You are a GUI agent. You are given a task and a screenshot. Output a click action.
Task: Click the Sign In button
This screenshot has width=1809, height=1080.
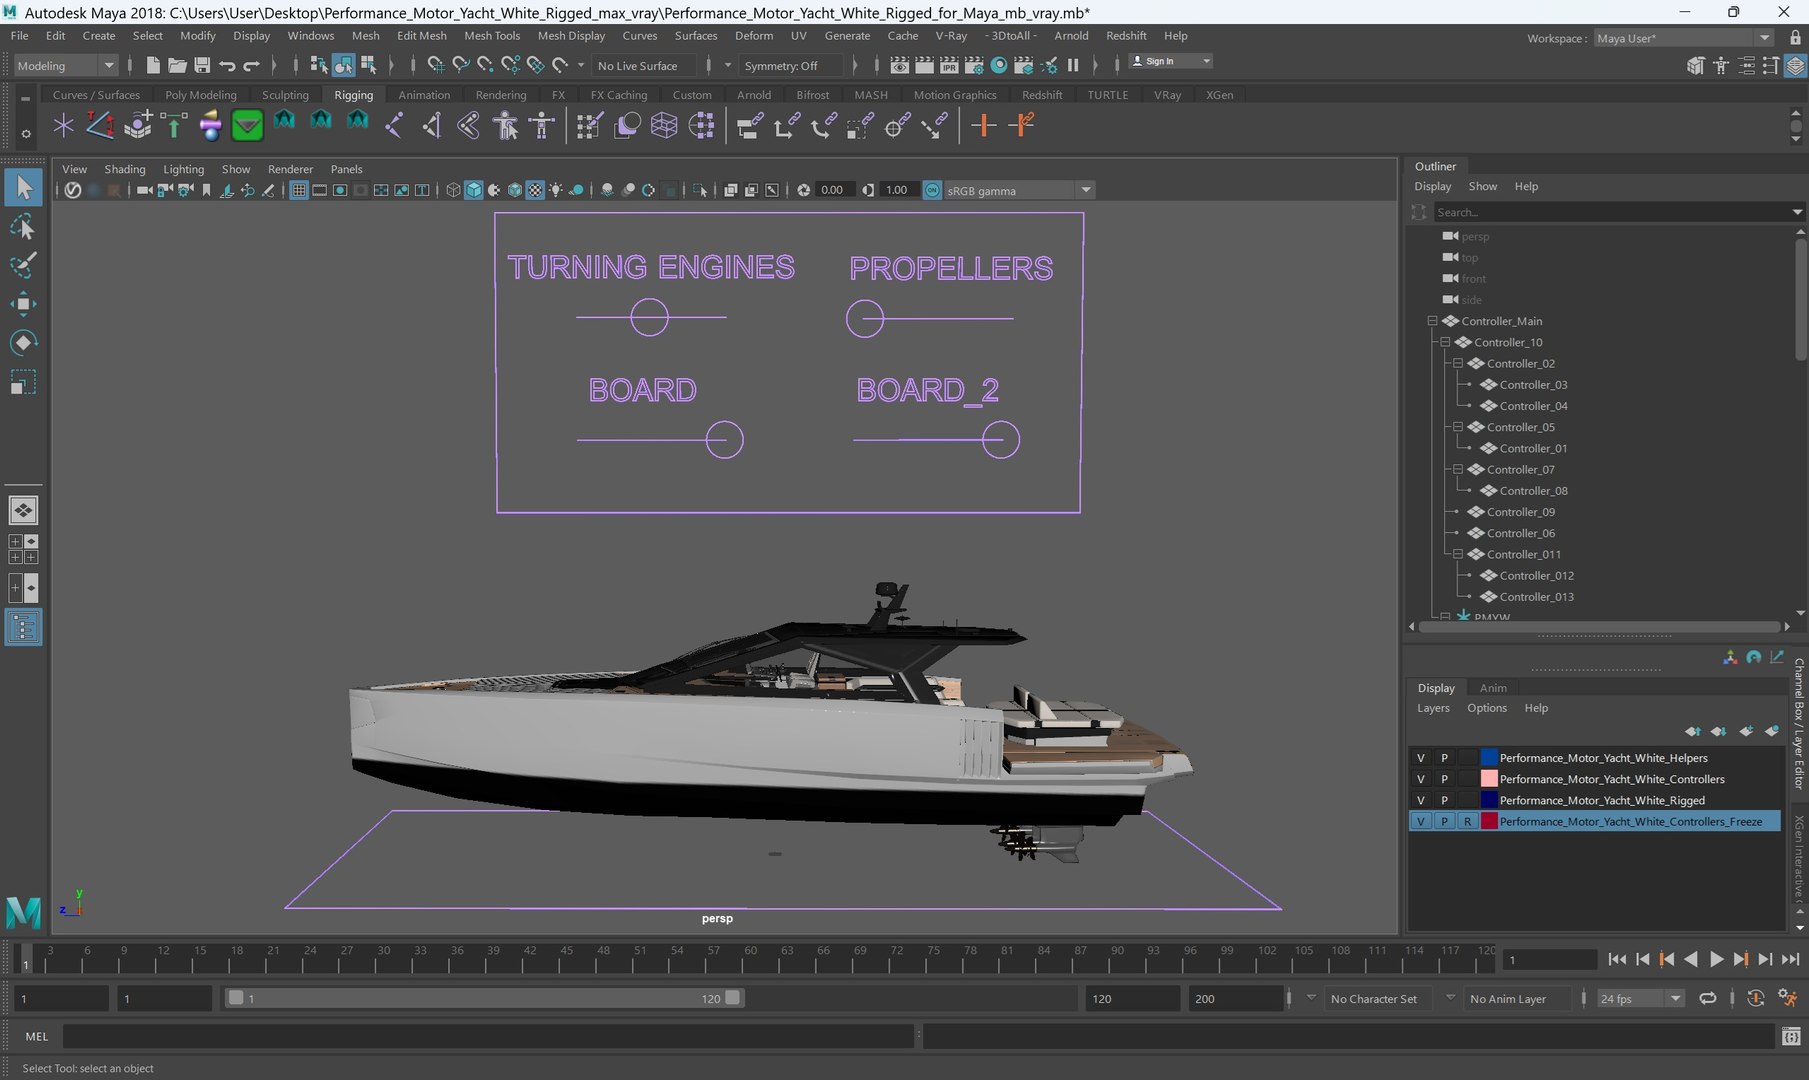coord(1169,61)
